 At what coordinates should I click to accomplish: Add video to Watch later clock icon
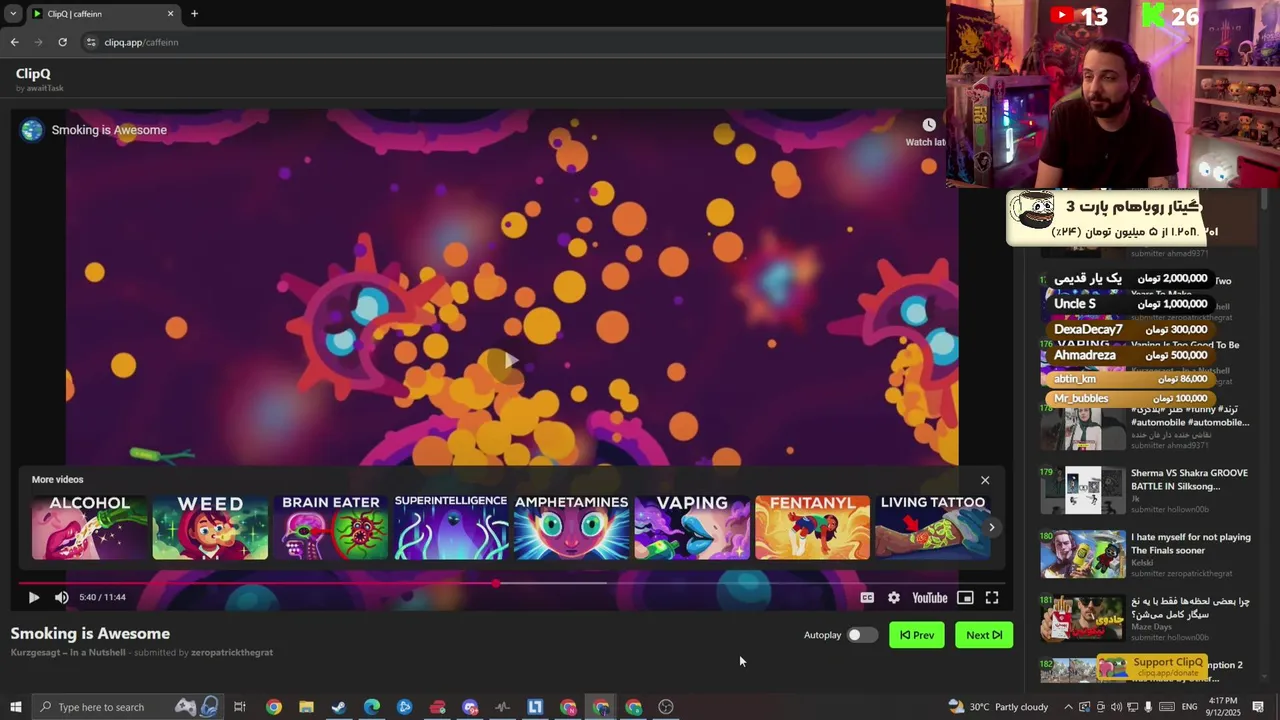[929, 125]
